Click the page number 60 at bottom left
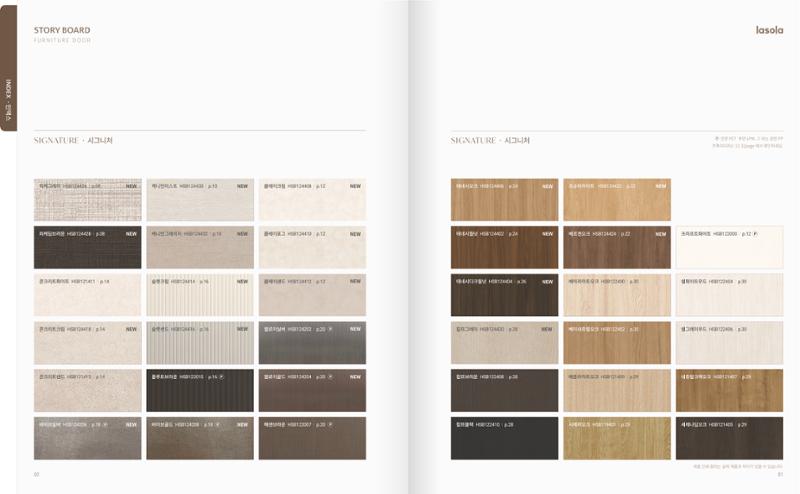This screenshot has width=800, height=494. pos(36,474)
